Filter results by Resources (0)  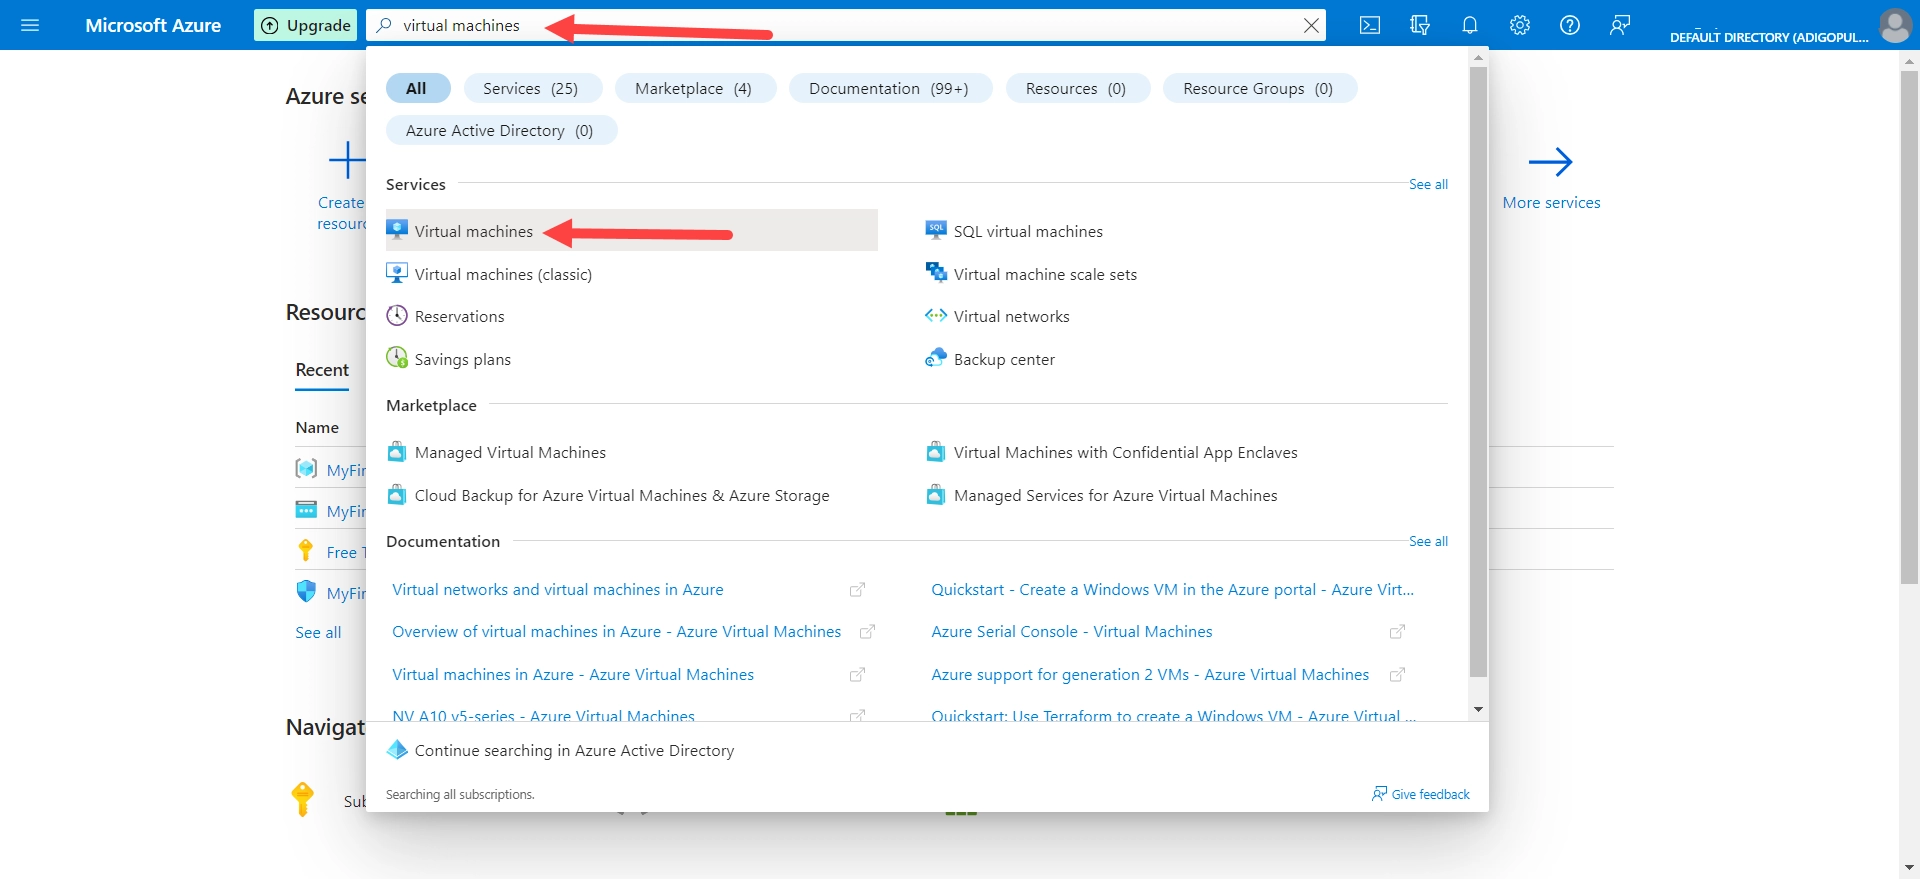[1076, 88]
